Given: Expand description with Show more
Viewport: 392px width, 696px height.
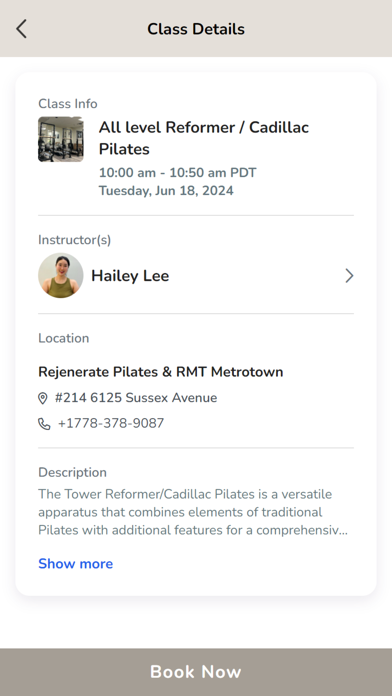Looking at the screenshot, I should 75,564.
